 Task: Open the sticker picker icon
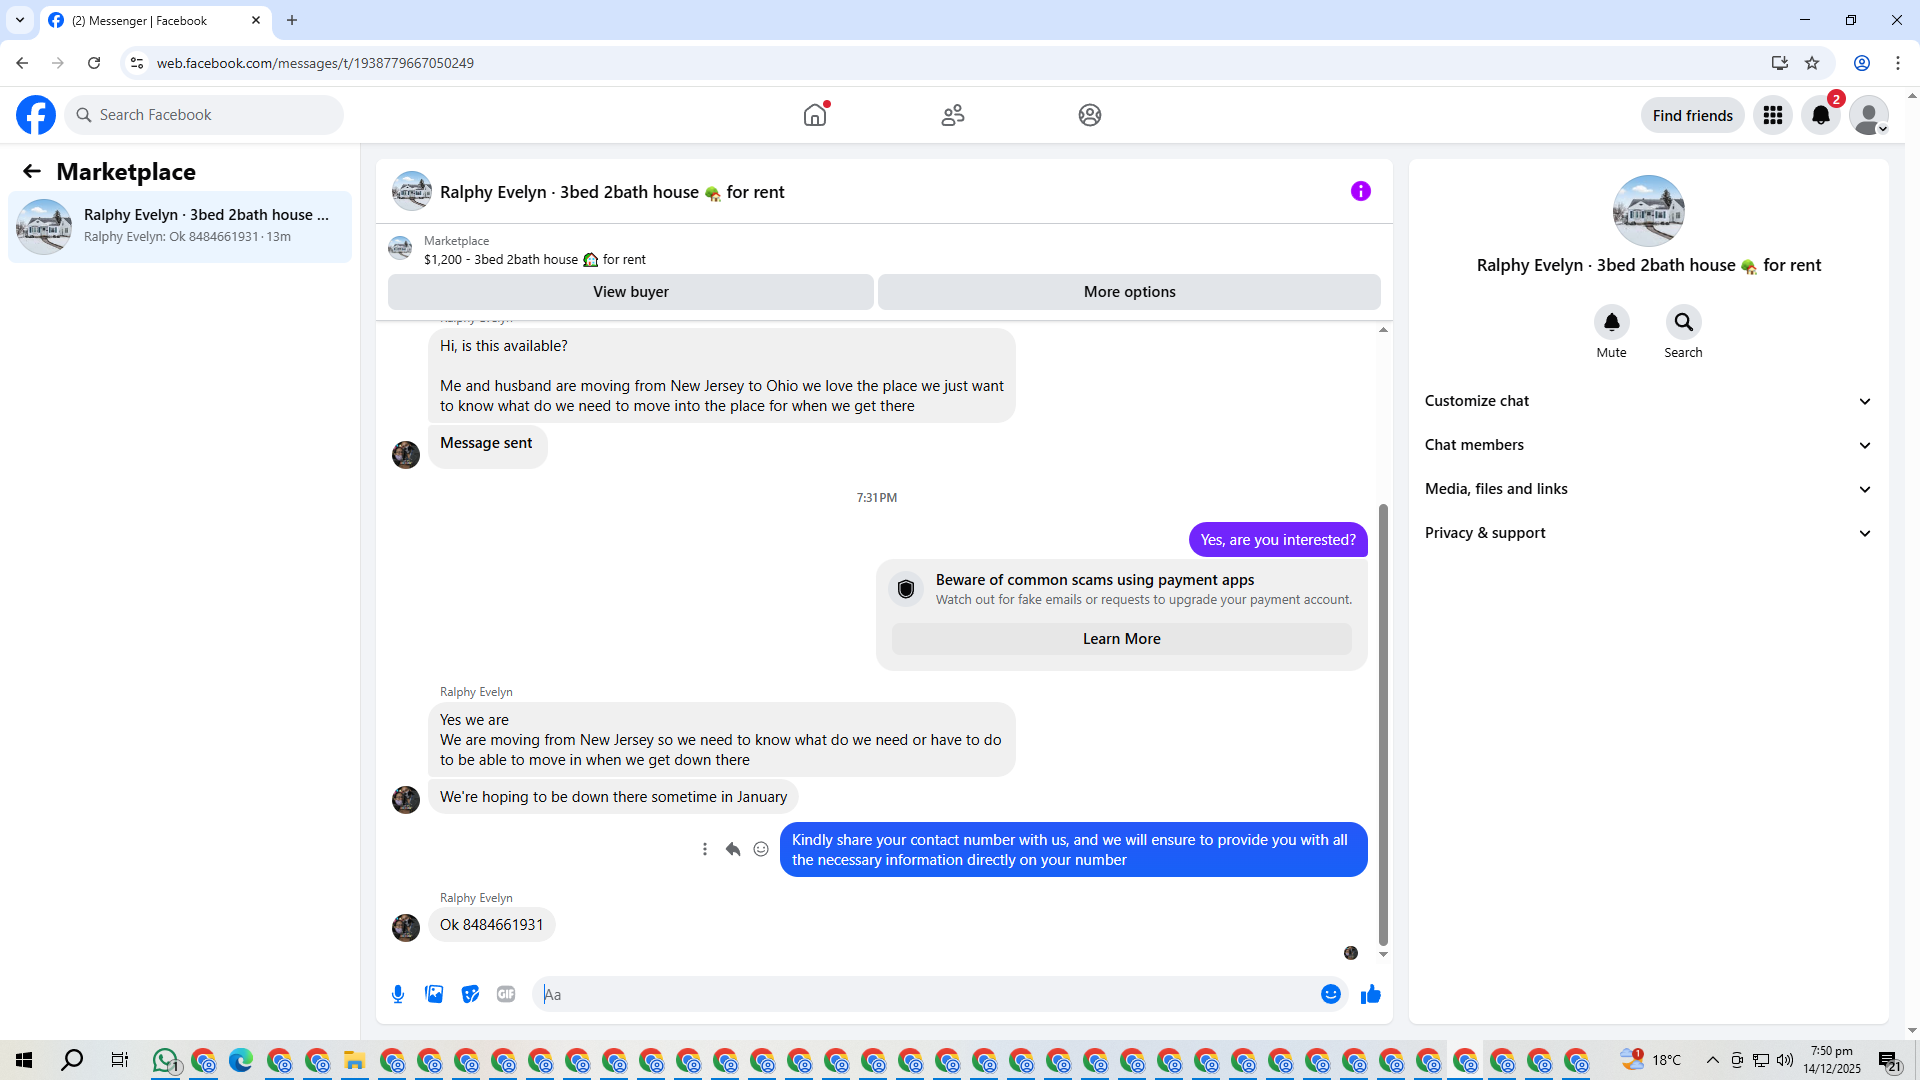(470, 994)
